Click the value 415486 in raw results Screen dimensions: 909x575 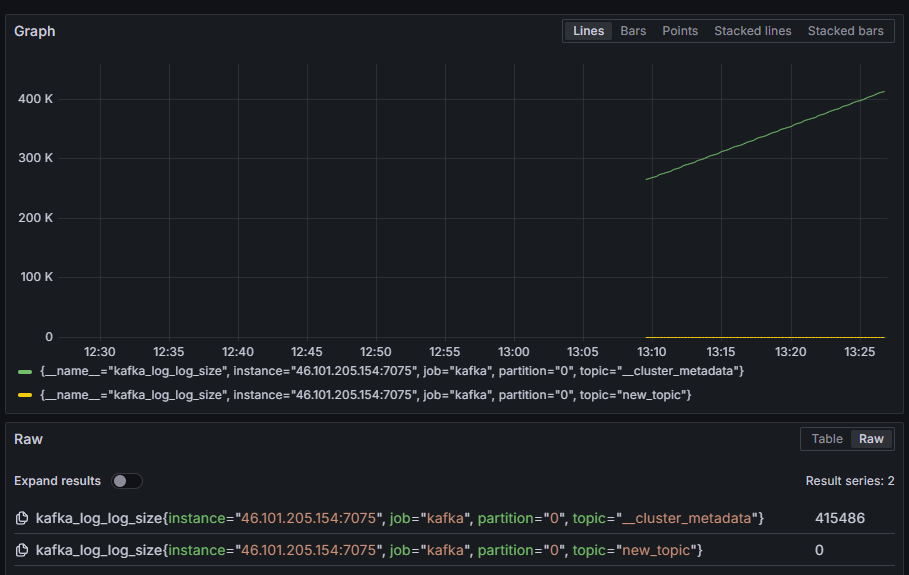point(840,518)
